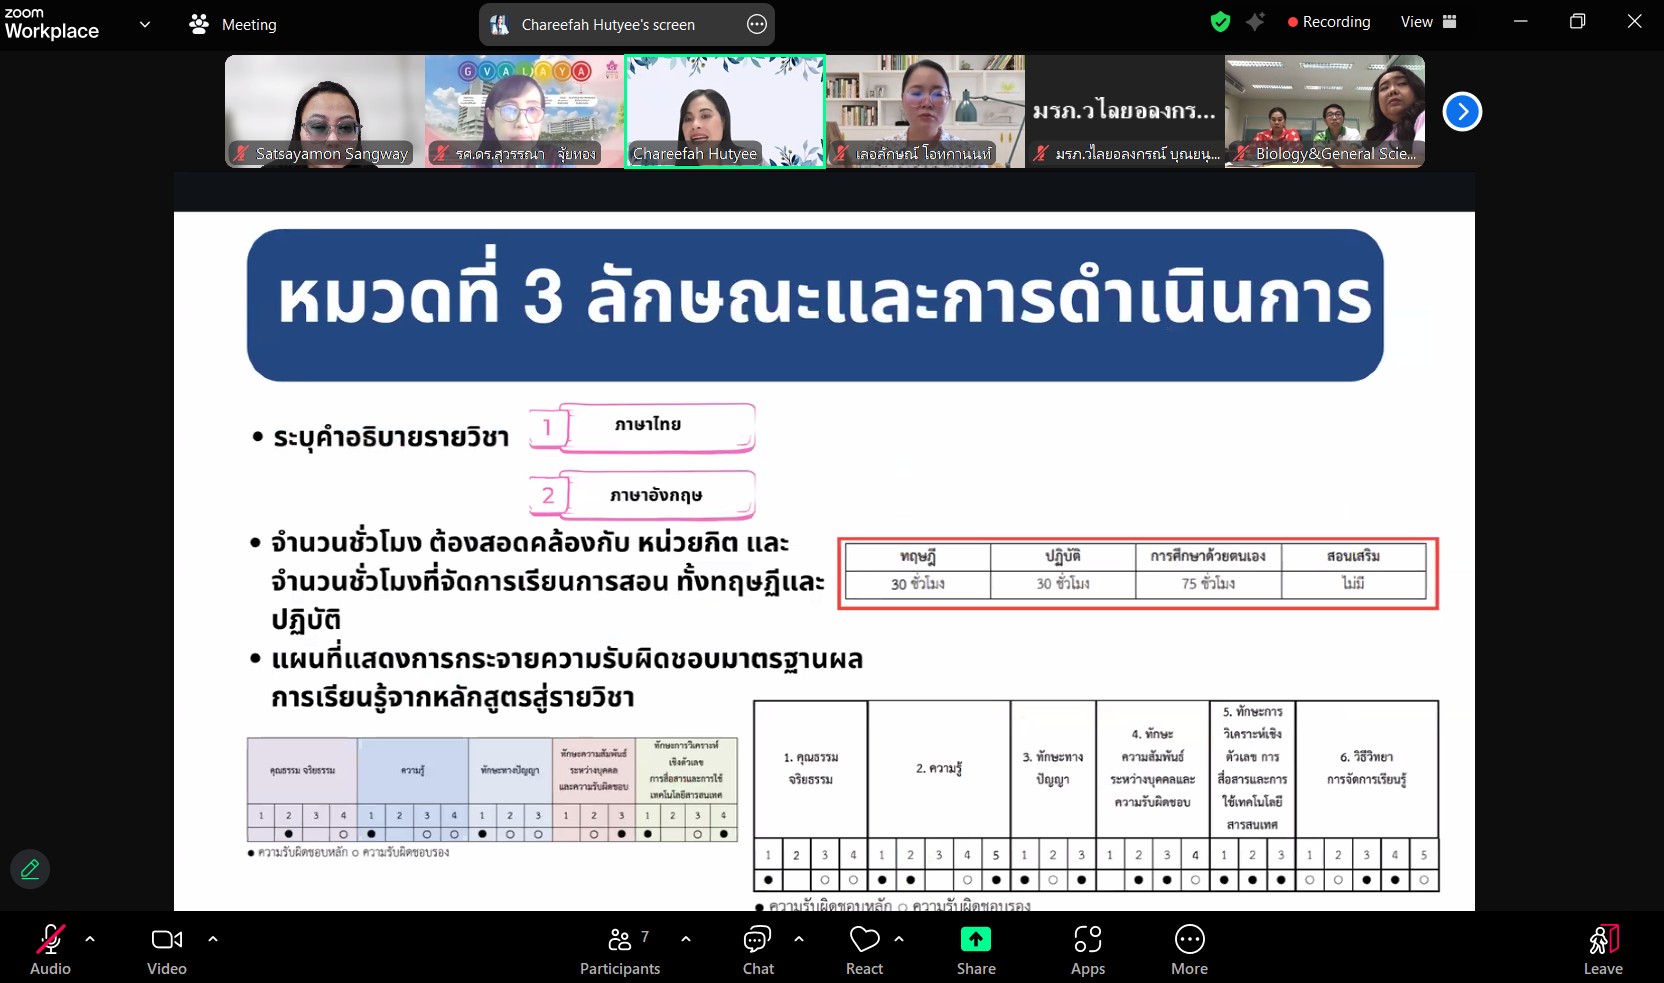Screen dimensions: 1664x983
Task: Open the Participants list
Action: pos(619,948)
